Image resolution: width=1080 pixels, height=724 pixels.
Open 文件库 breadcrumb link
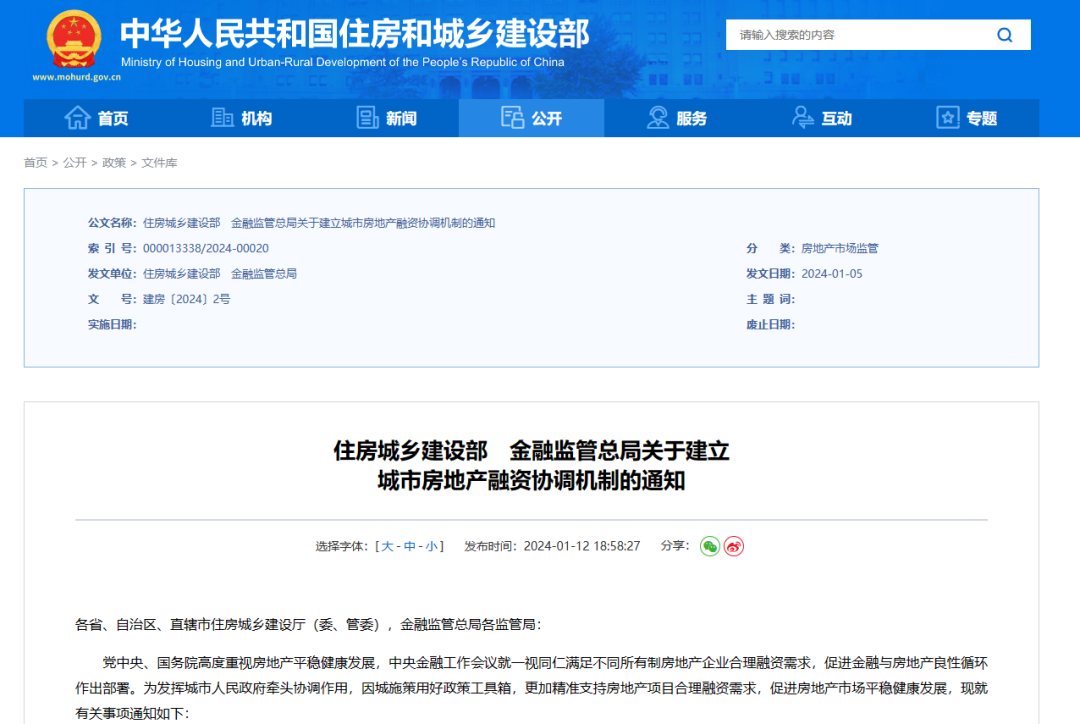coord(159,163)
